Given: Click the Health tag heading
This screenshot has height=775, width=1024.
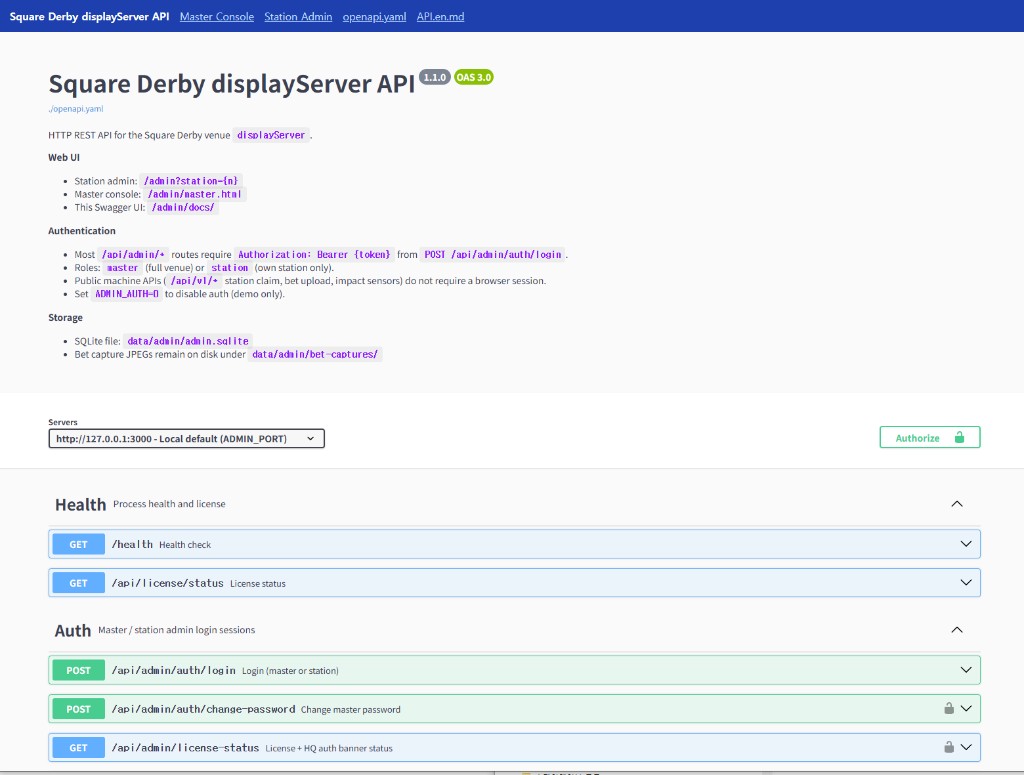Looking at the screenshot, I should pyautogui.click(x=80, y=505).
